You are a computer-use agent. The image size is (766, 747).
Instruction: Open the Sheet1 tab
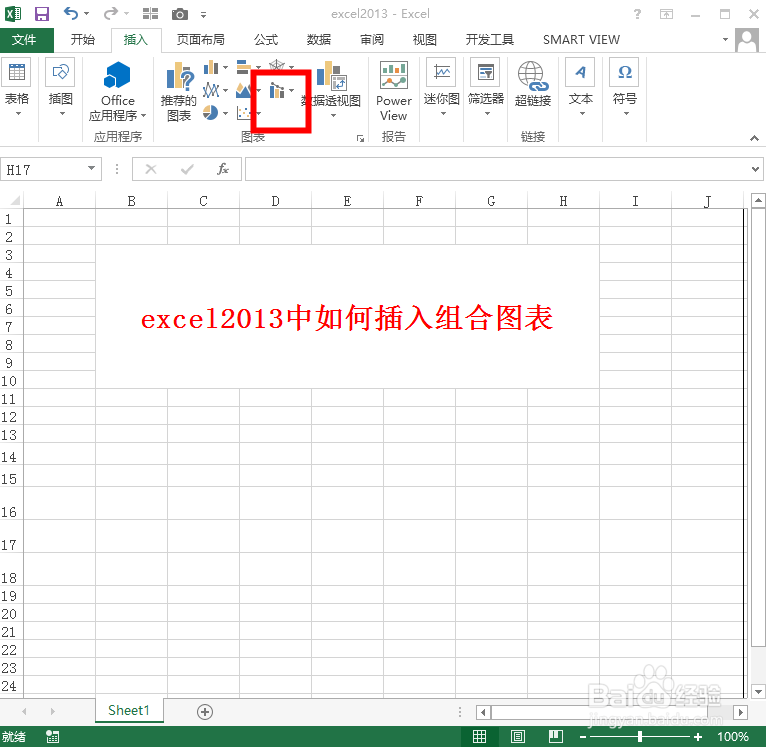click(x=129, y=710)
